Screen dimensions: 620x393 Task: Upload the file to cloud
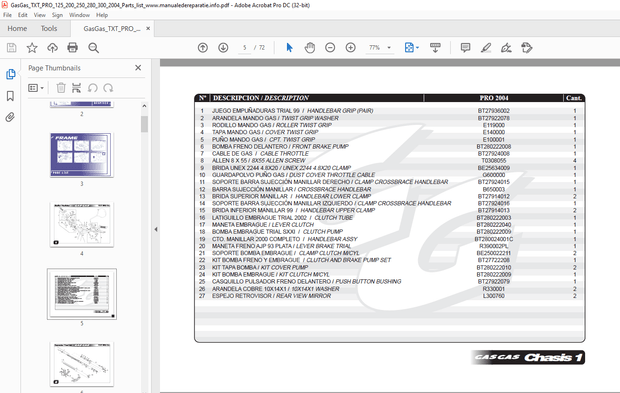click(52, 48)
